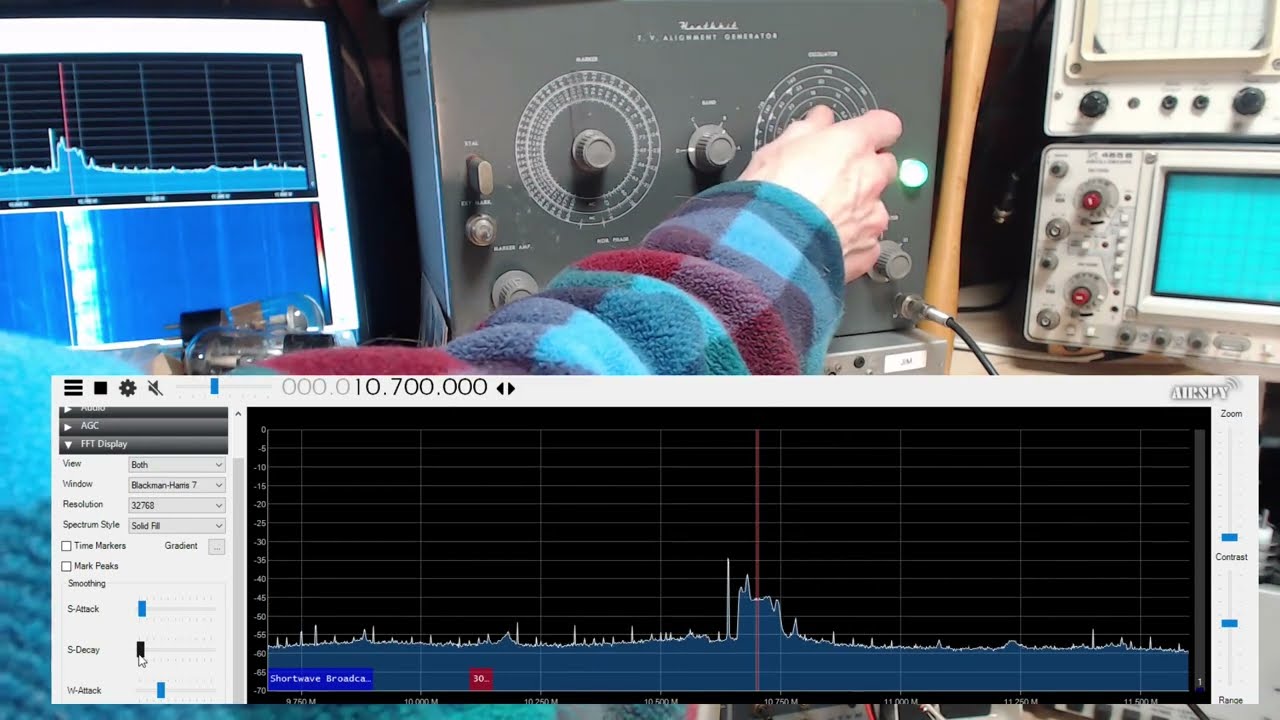Screen dimensions: 1280x720
Task: Click the Gradient ellipsis button
Action: tap(216, 546)
